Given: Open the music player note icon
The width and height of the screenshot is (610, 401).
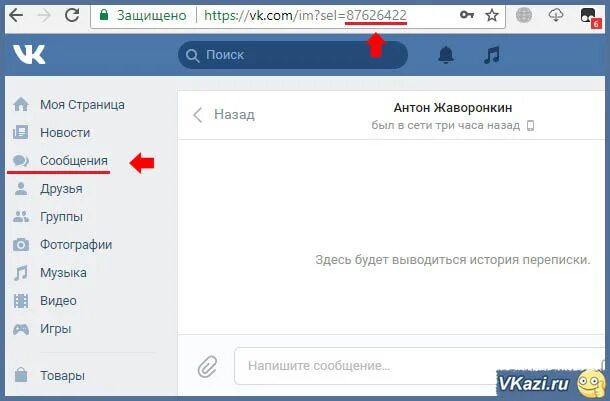Looking at the screenshot, I should point(492,55).
